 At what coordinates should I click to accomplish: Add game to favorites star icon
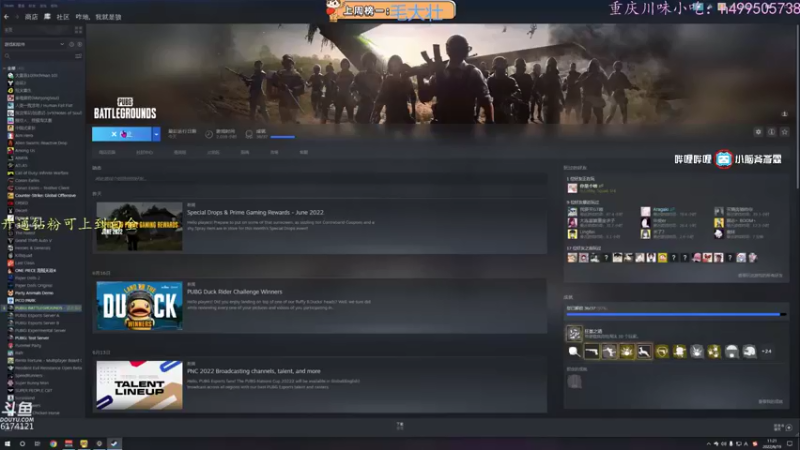(x=785, y=132)
